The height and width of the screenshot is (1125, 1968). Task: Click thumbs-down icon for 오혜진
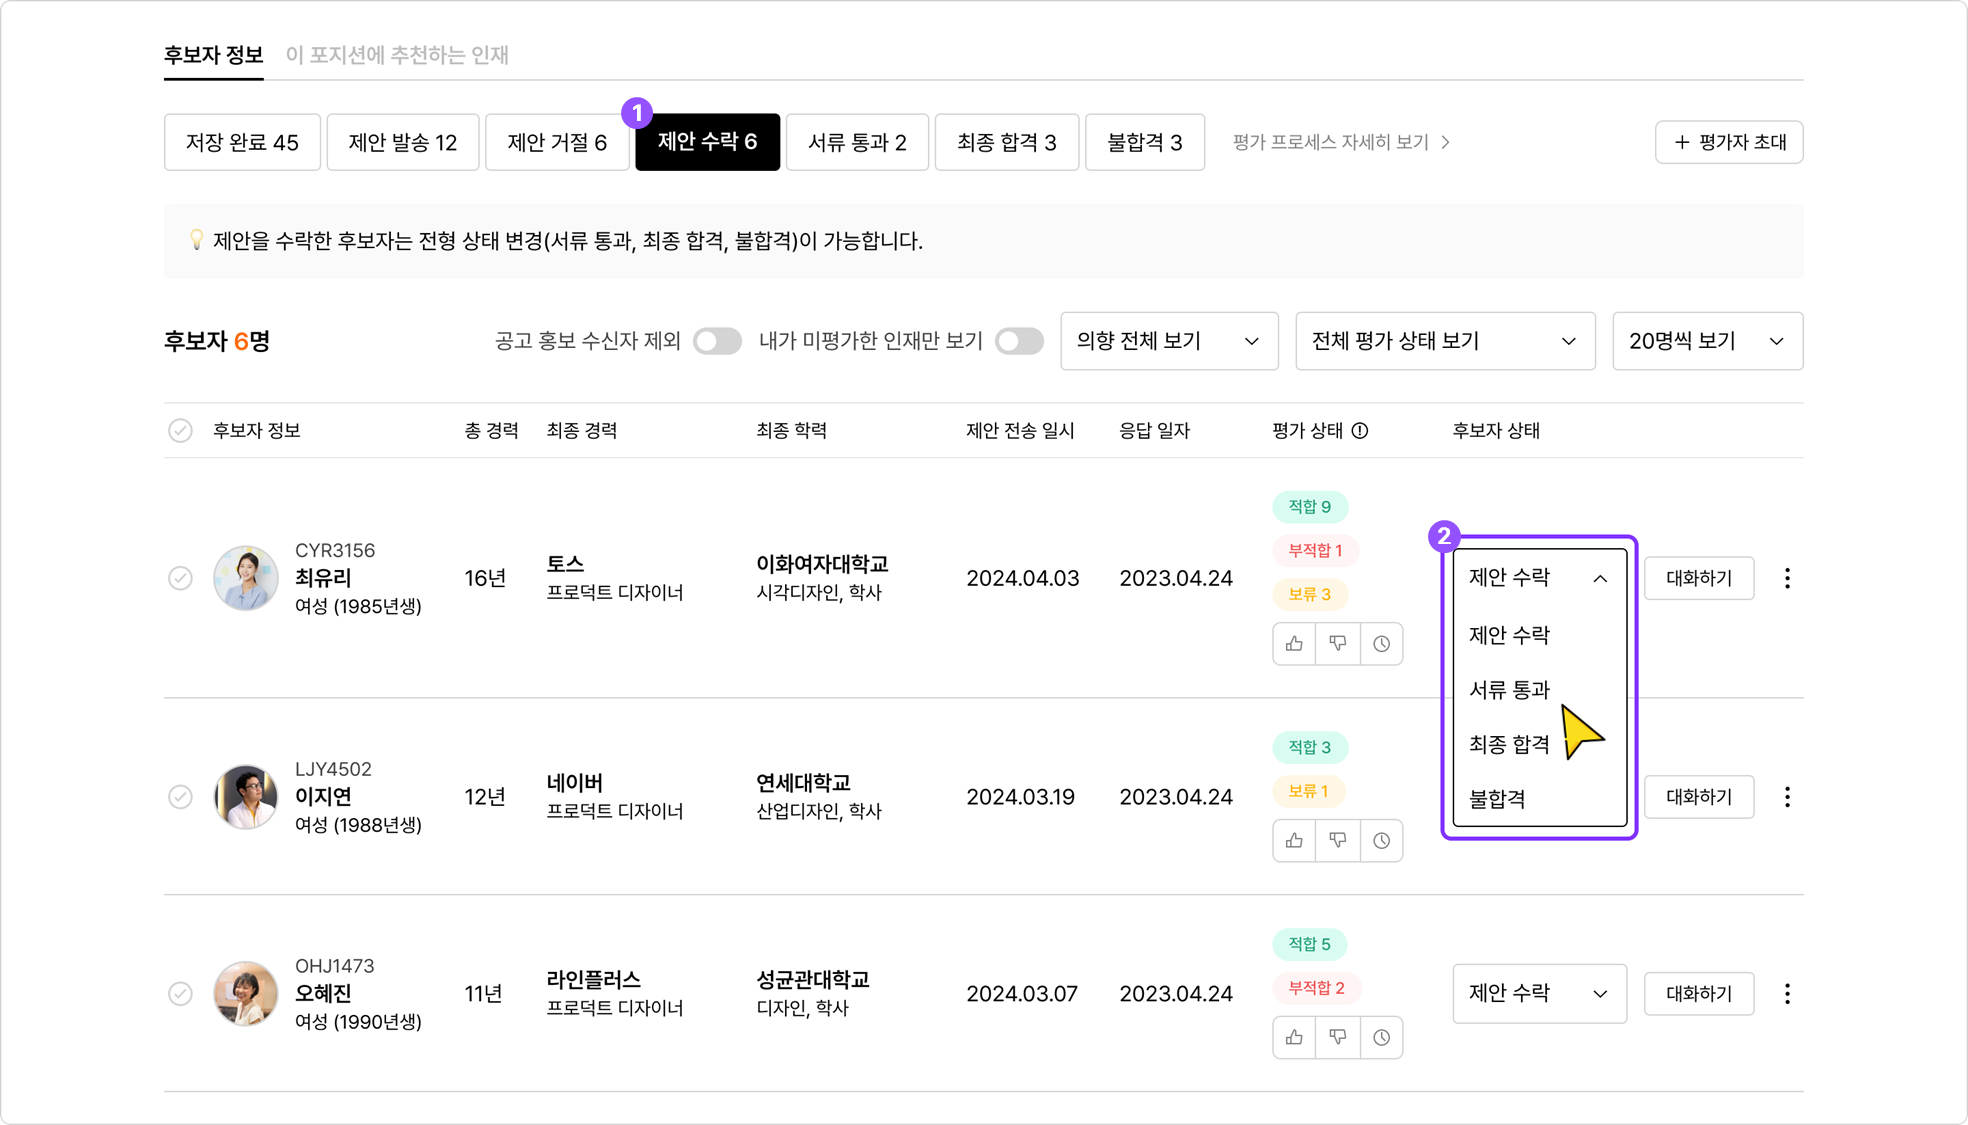tap(1338, 1037)
